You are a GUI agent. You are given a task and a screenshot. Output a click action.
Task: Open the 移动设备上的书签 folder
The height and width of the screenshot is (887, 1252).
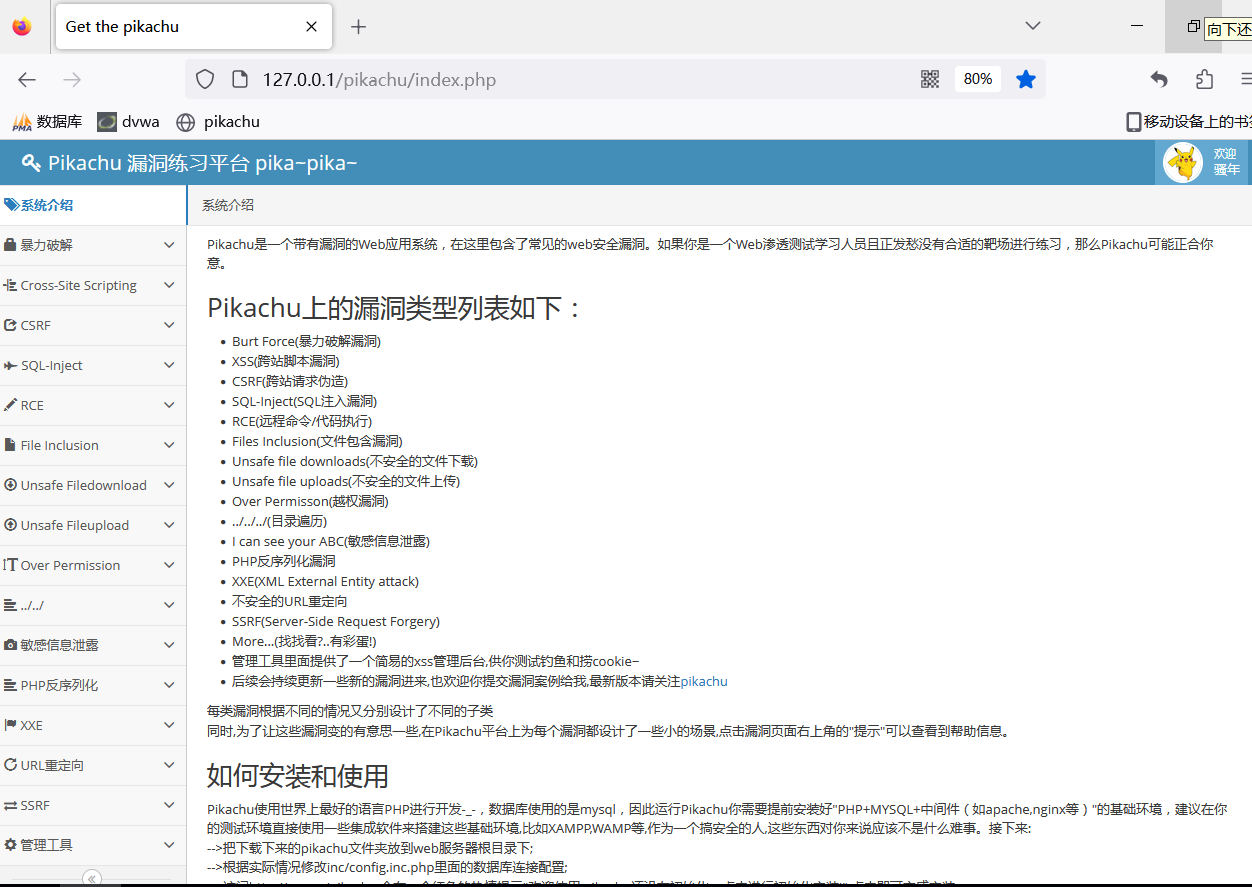[x=1189, y=122]
